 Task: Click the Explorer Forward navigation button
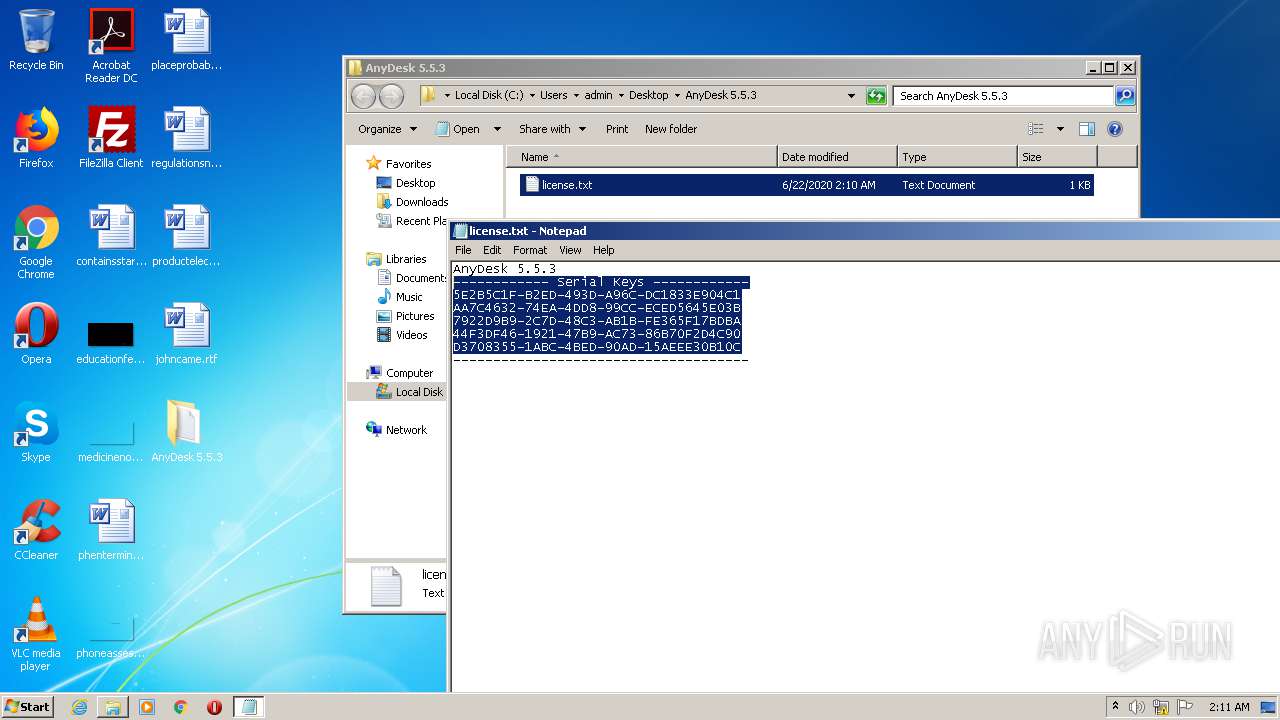point(391,96)
